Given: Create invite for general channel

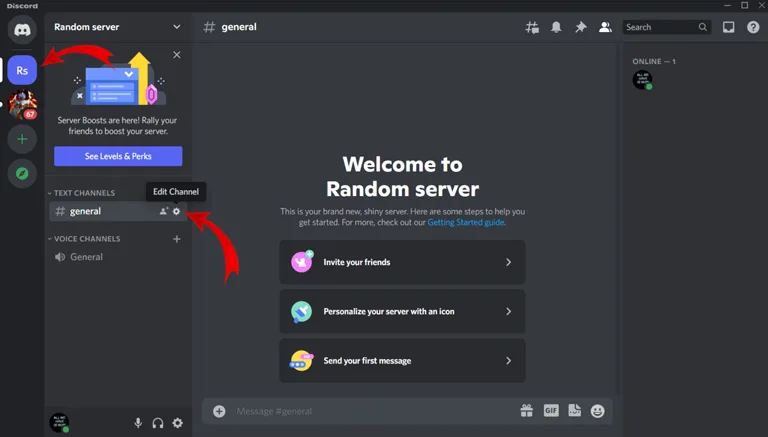Looking at the screenshot, I should (164, 211).
